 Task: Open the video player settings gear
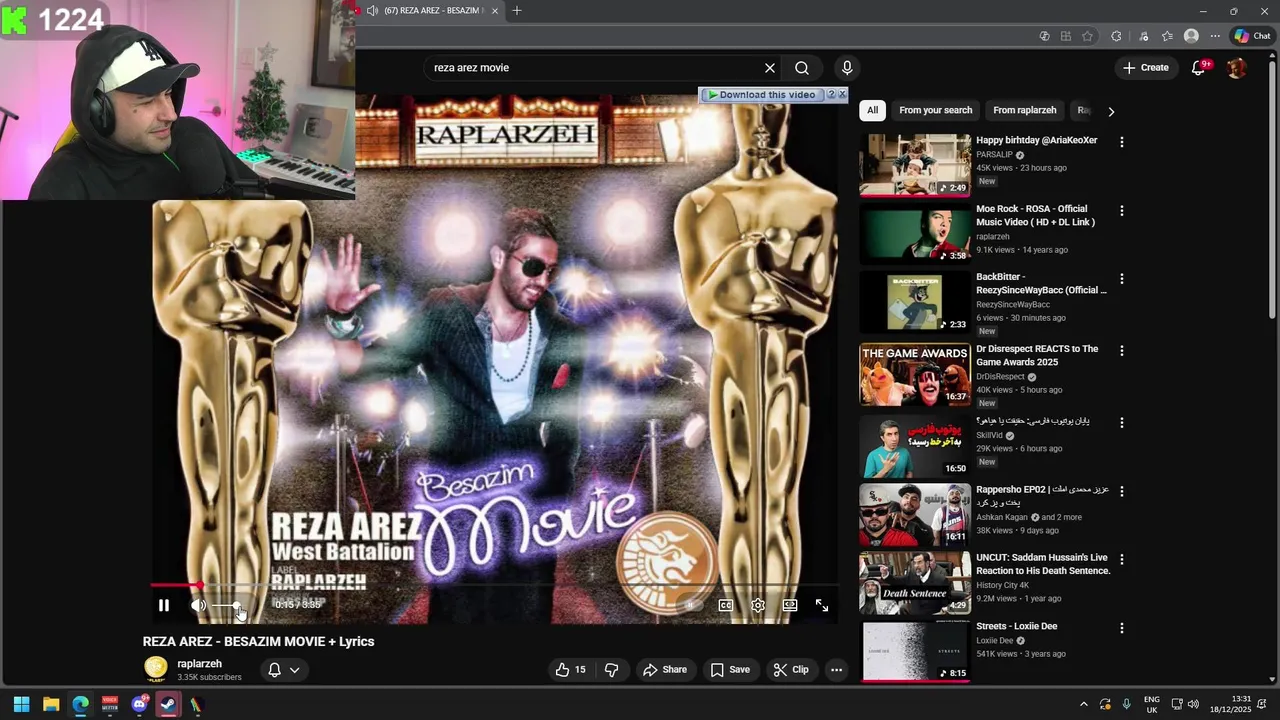(x=758, y=605)
